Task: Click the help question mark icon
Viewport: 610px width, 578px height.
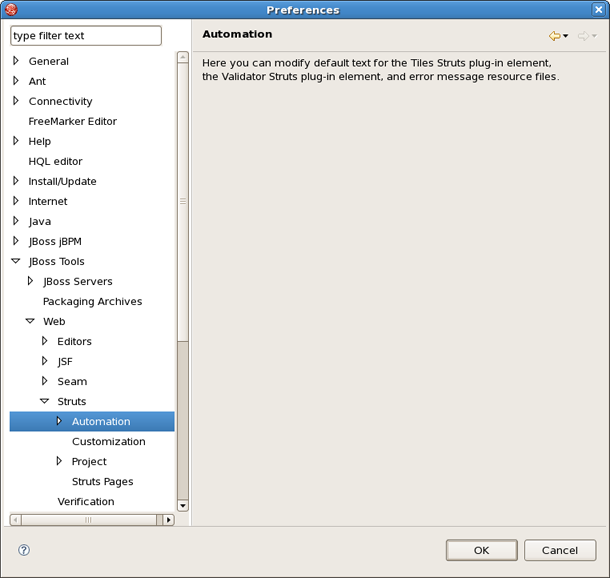Action: coord(24,550)
